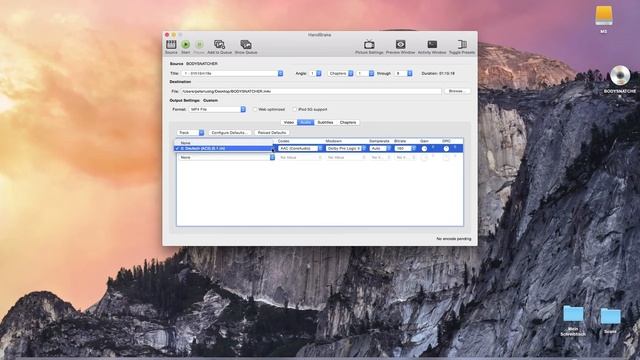Switch to the Subtitles tab
Image resolution: width=640 pixels, height=360 pixels.
pyautogui.click(x=325, y=122)
